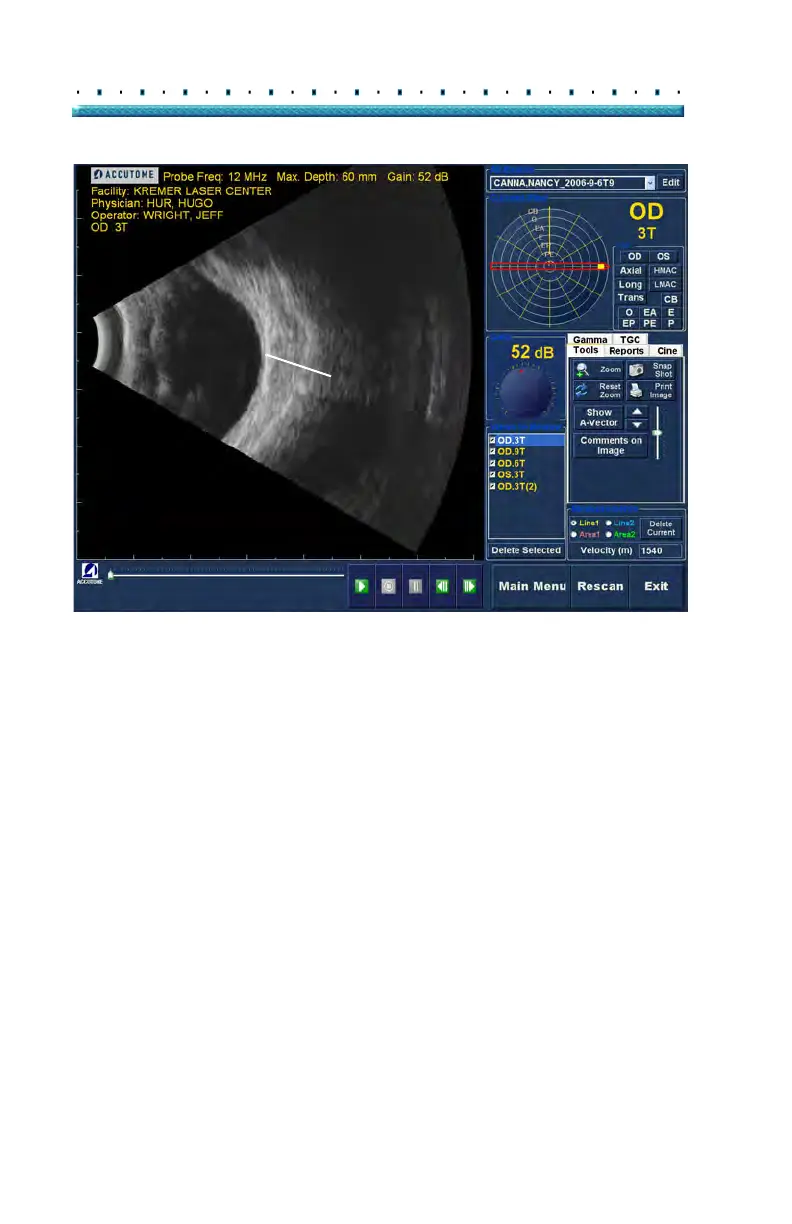Pause the cine playback

415,587
